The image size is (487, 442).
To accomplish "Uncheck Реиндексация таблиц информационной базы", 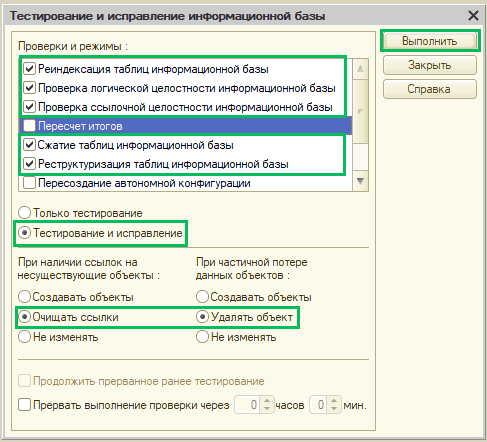I will pyautogui.click(x=29, y=69).
